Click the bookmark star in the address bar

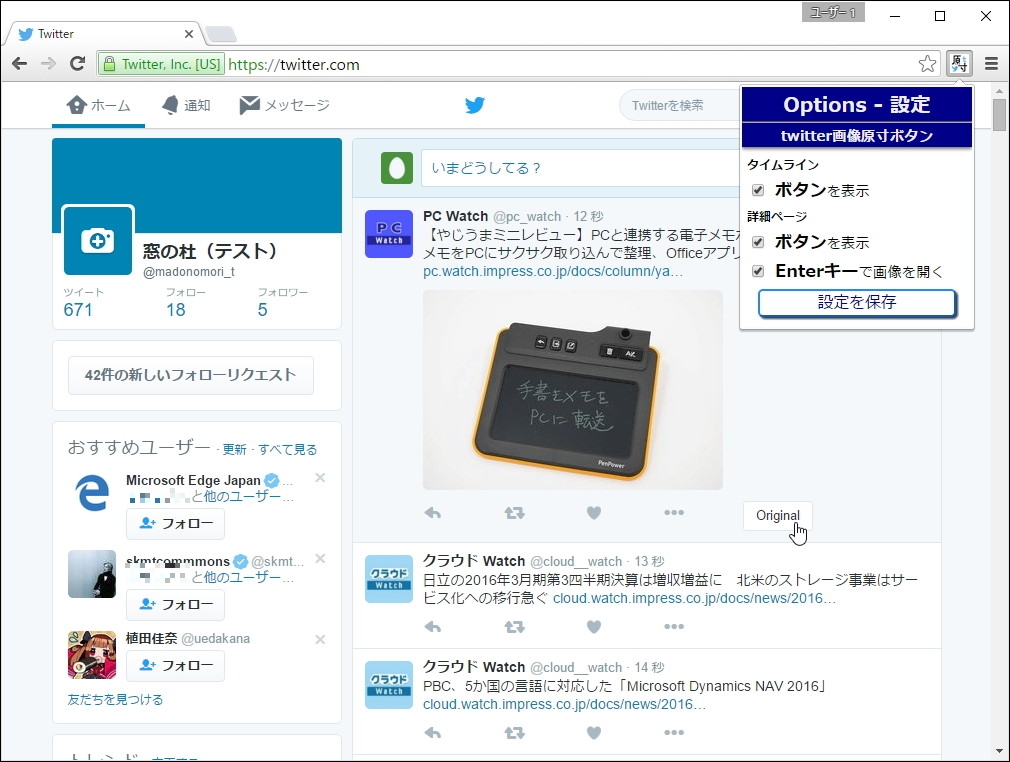[928, 62]
